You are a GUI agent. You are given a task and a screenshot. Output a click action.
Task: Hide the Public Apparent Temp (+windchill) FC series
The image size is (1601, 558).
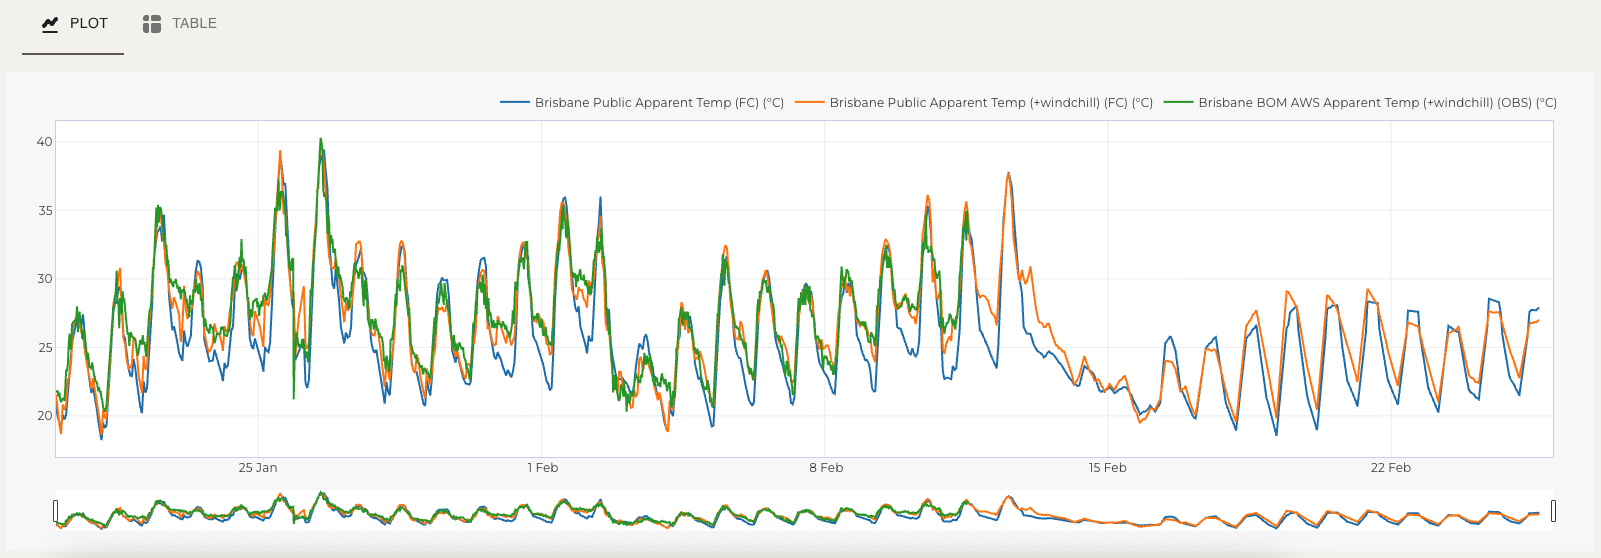click(990, 103)
